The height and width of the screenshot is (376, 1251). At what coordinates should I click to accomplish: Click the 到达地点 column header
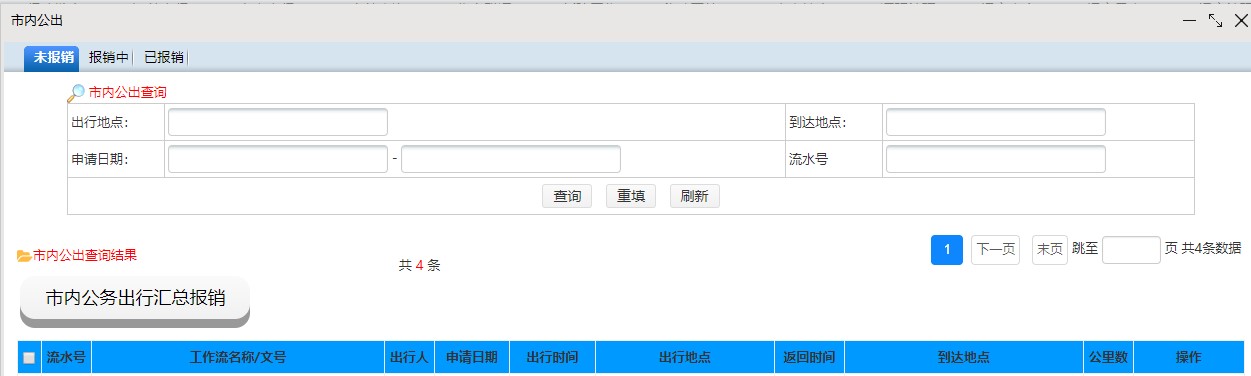[964, 358]
